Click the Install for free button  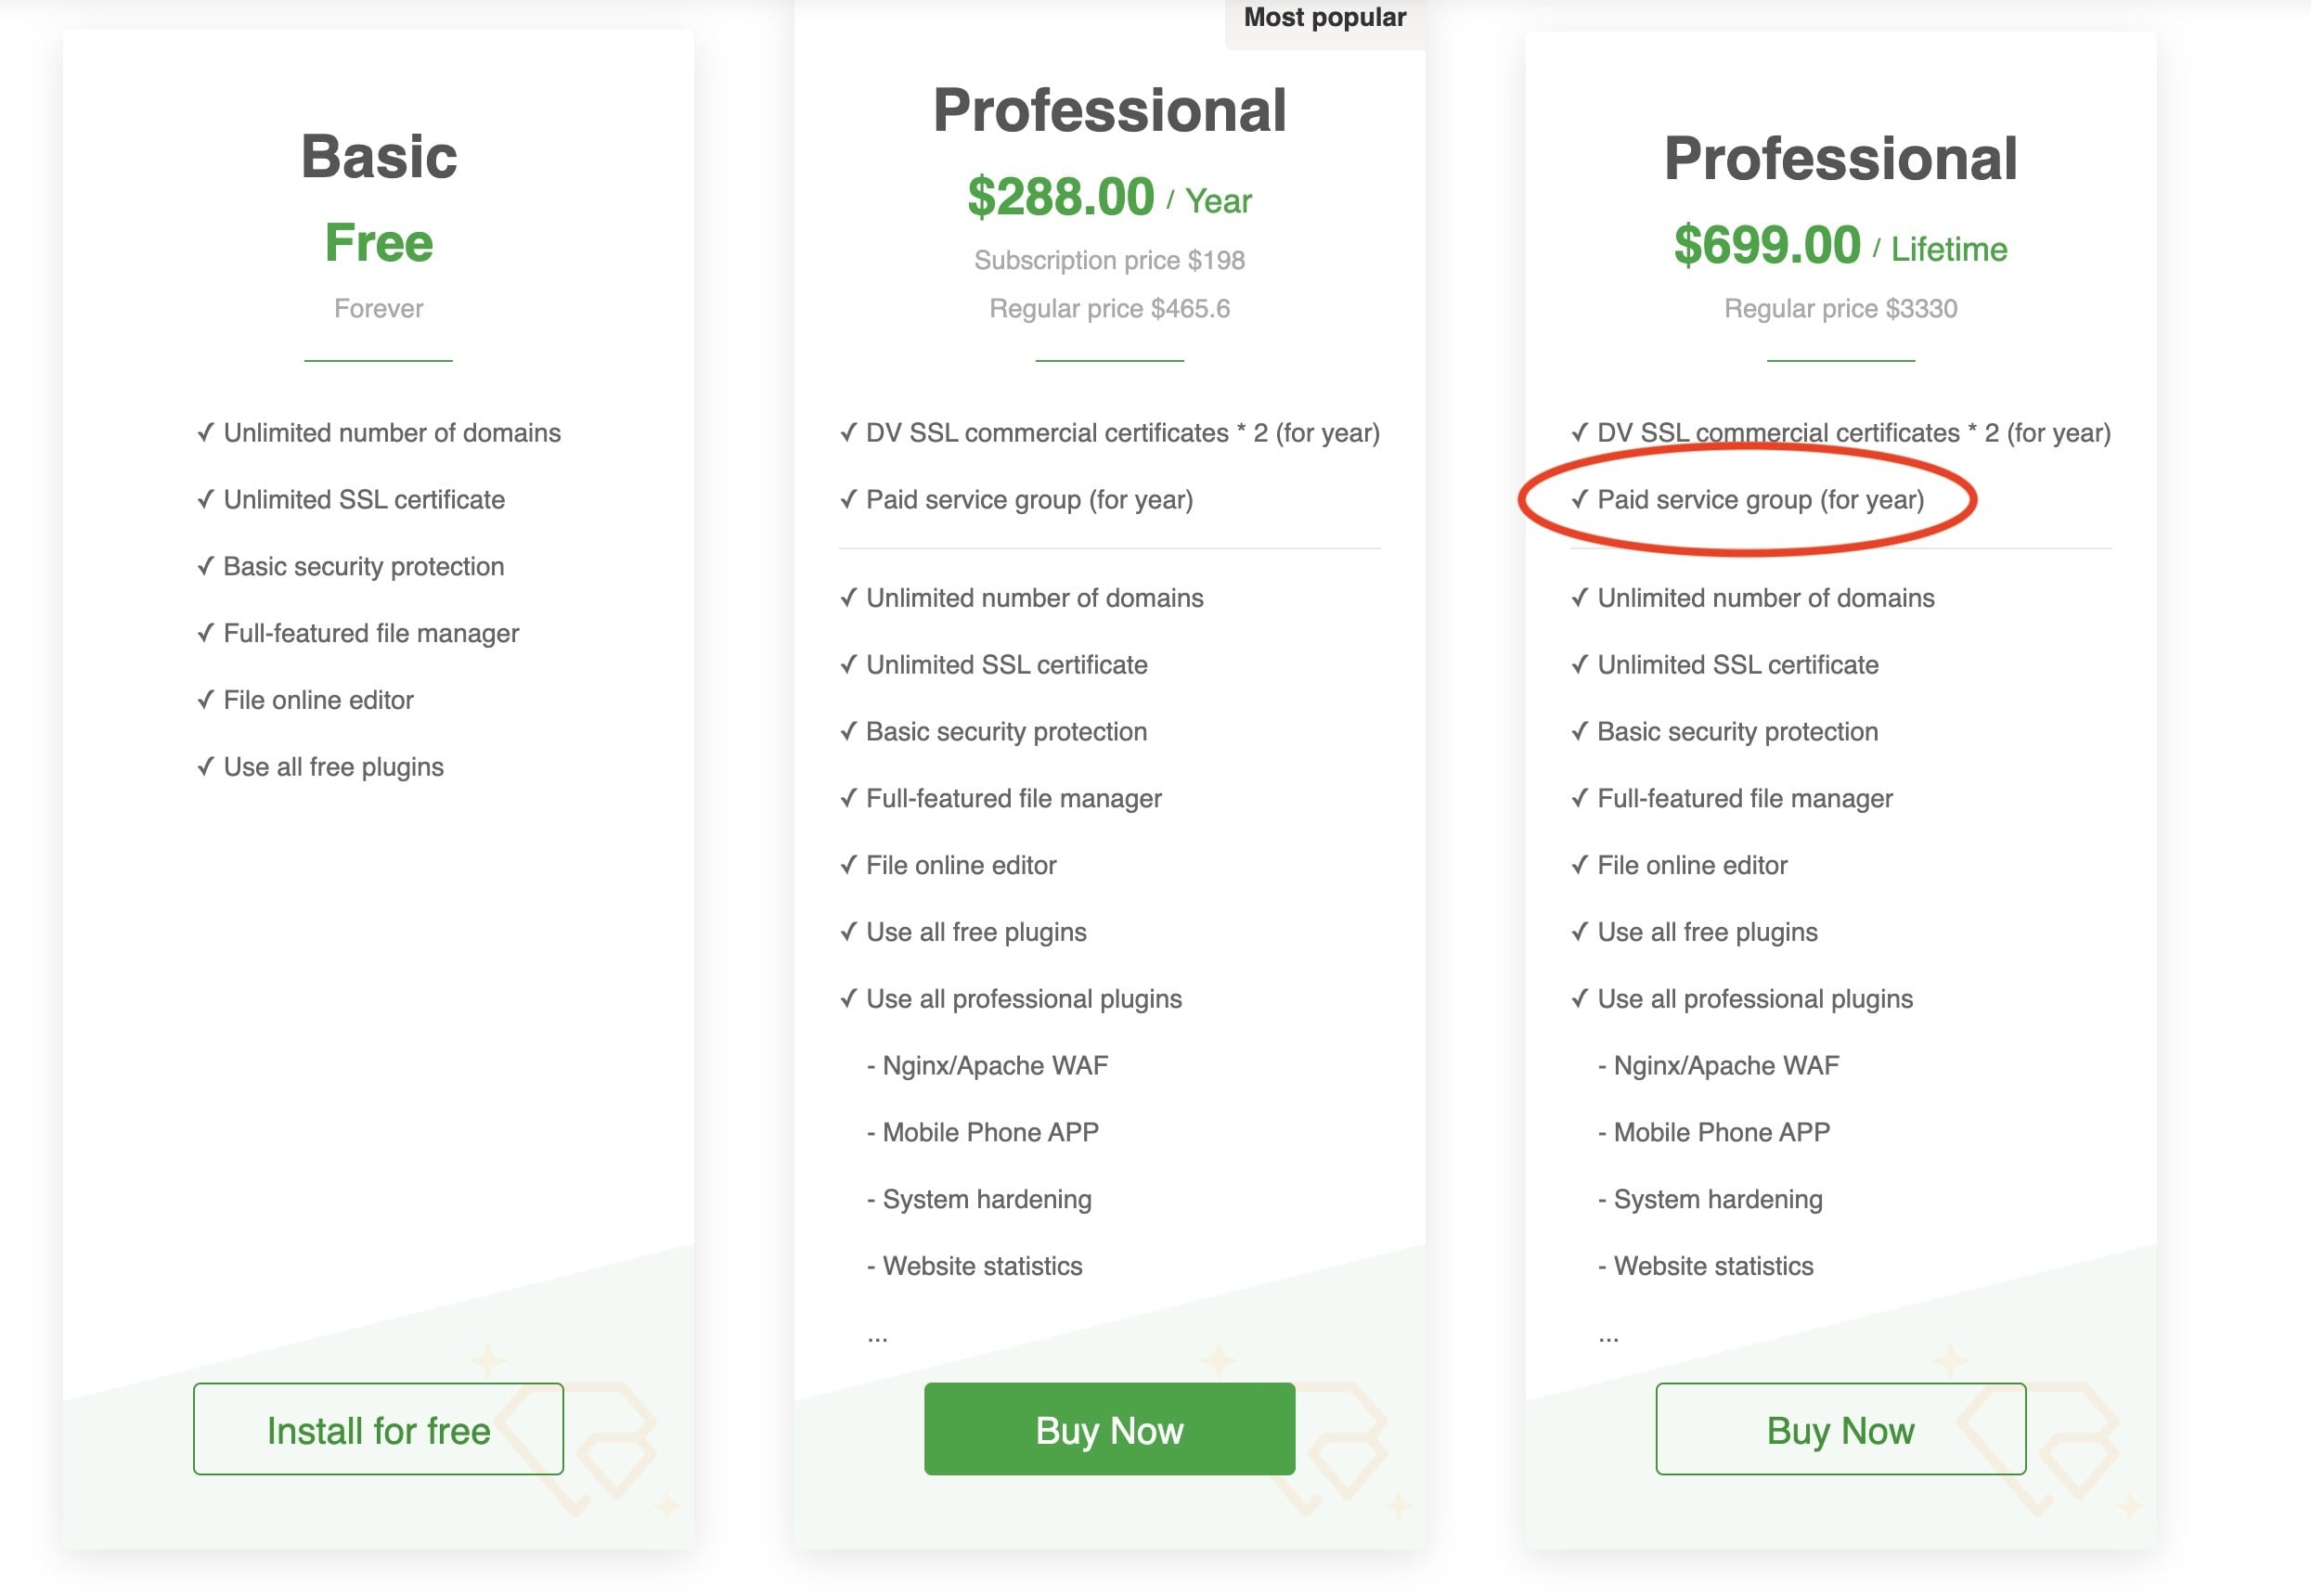(x=378, y=1429)
